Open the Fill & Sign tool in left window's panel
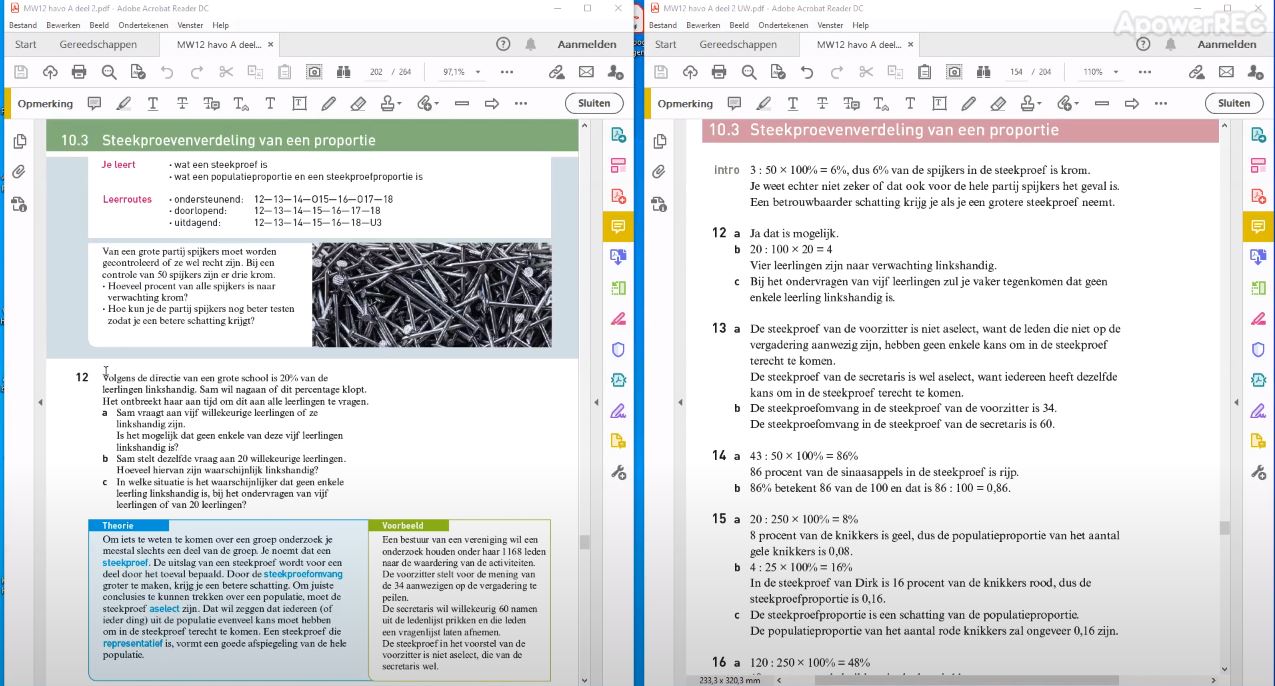The height and width of the screenshot is (686, 1275). (x=617, y=410)
